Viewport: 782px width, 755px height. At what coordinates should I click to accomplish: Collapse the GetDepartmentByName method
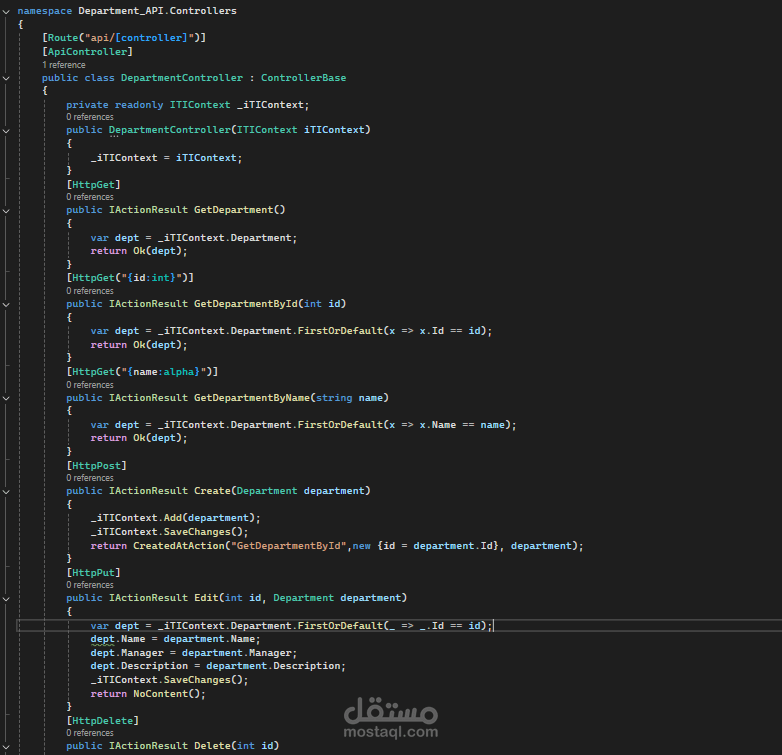(6, 398)
